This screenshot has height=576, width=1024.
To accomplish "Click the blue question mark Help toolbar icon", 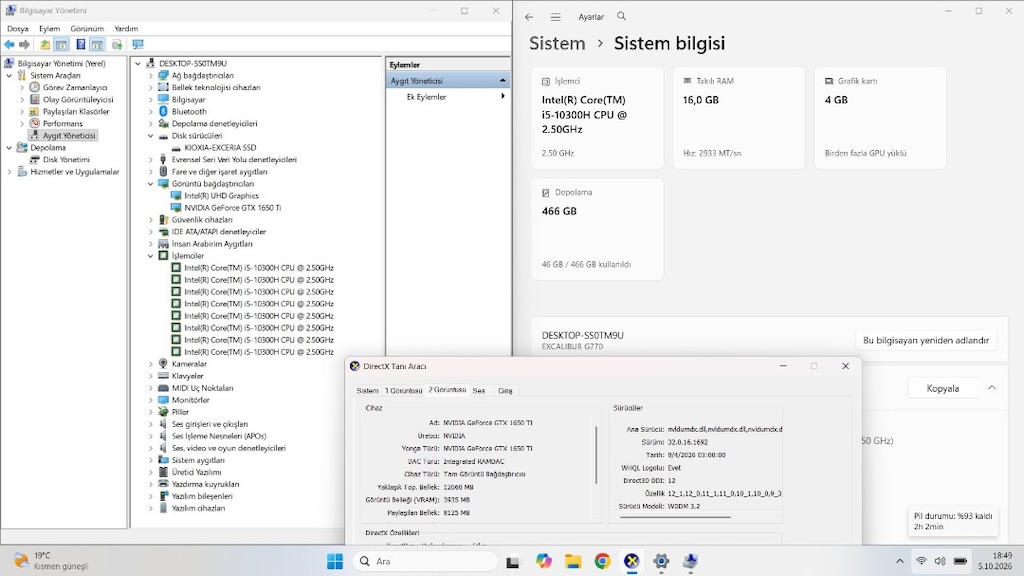I will pos(80,44).
